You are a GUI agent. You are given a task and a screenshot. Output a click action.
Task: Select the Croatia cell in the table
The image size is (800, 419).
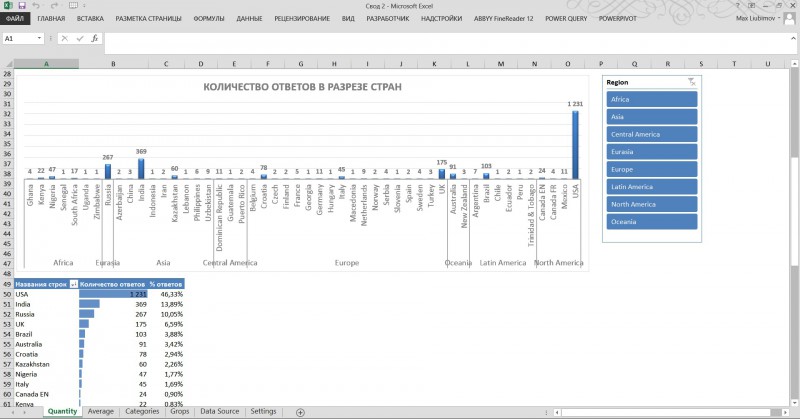pyautogui.click(x=46, y=354)
